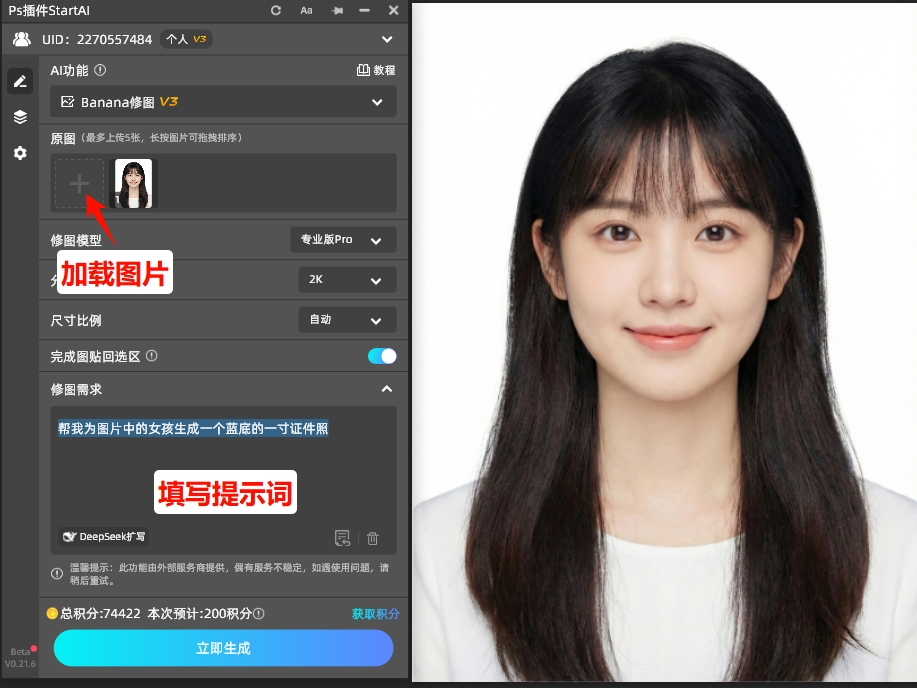Click the 获取积分 link
Image resolution: width=917 pixels, height=688 pixels.
[x=374, y=613]
